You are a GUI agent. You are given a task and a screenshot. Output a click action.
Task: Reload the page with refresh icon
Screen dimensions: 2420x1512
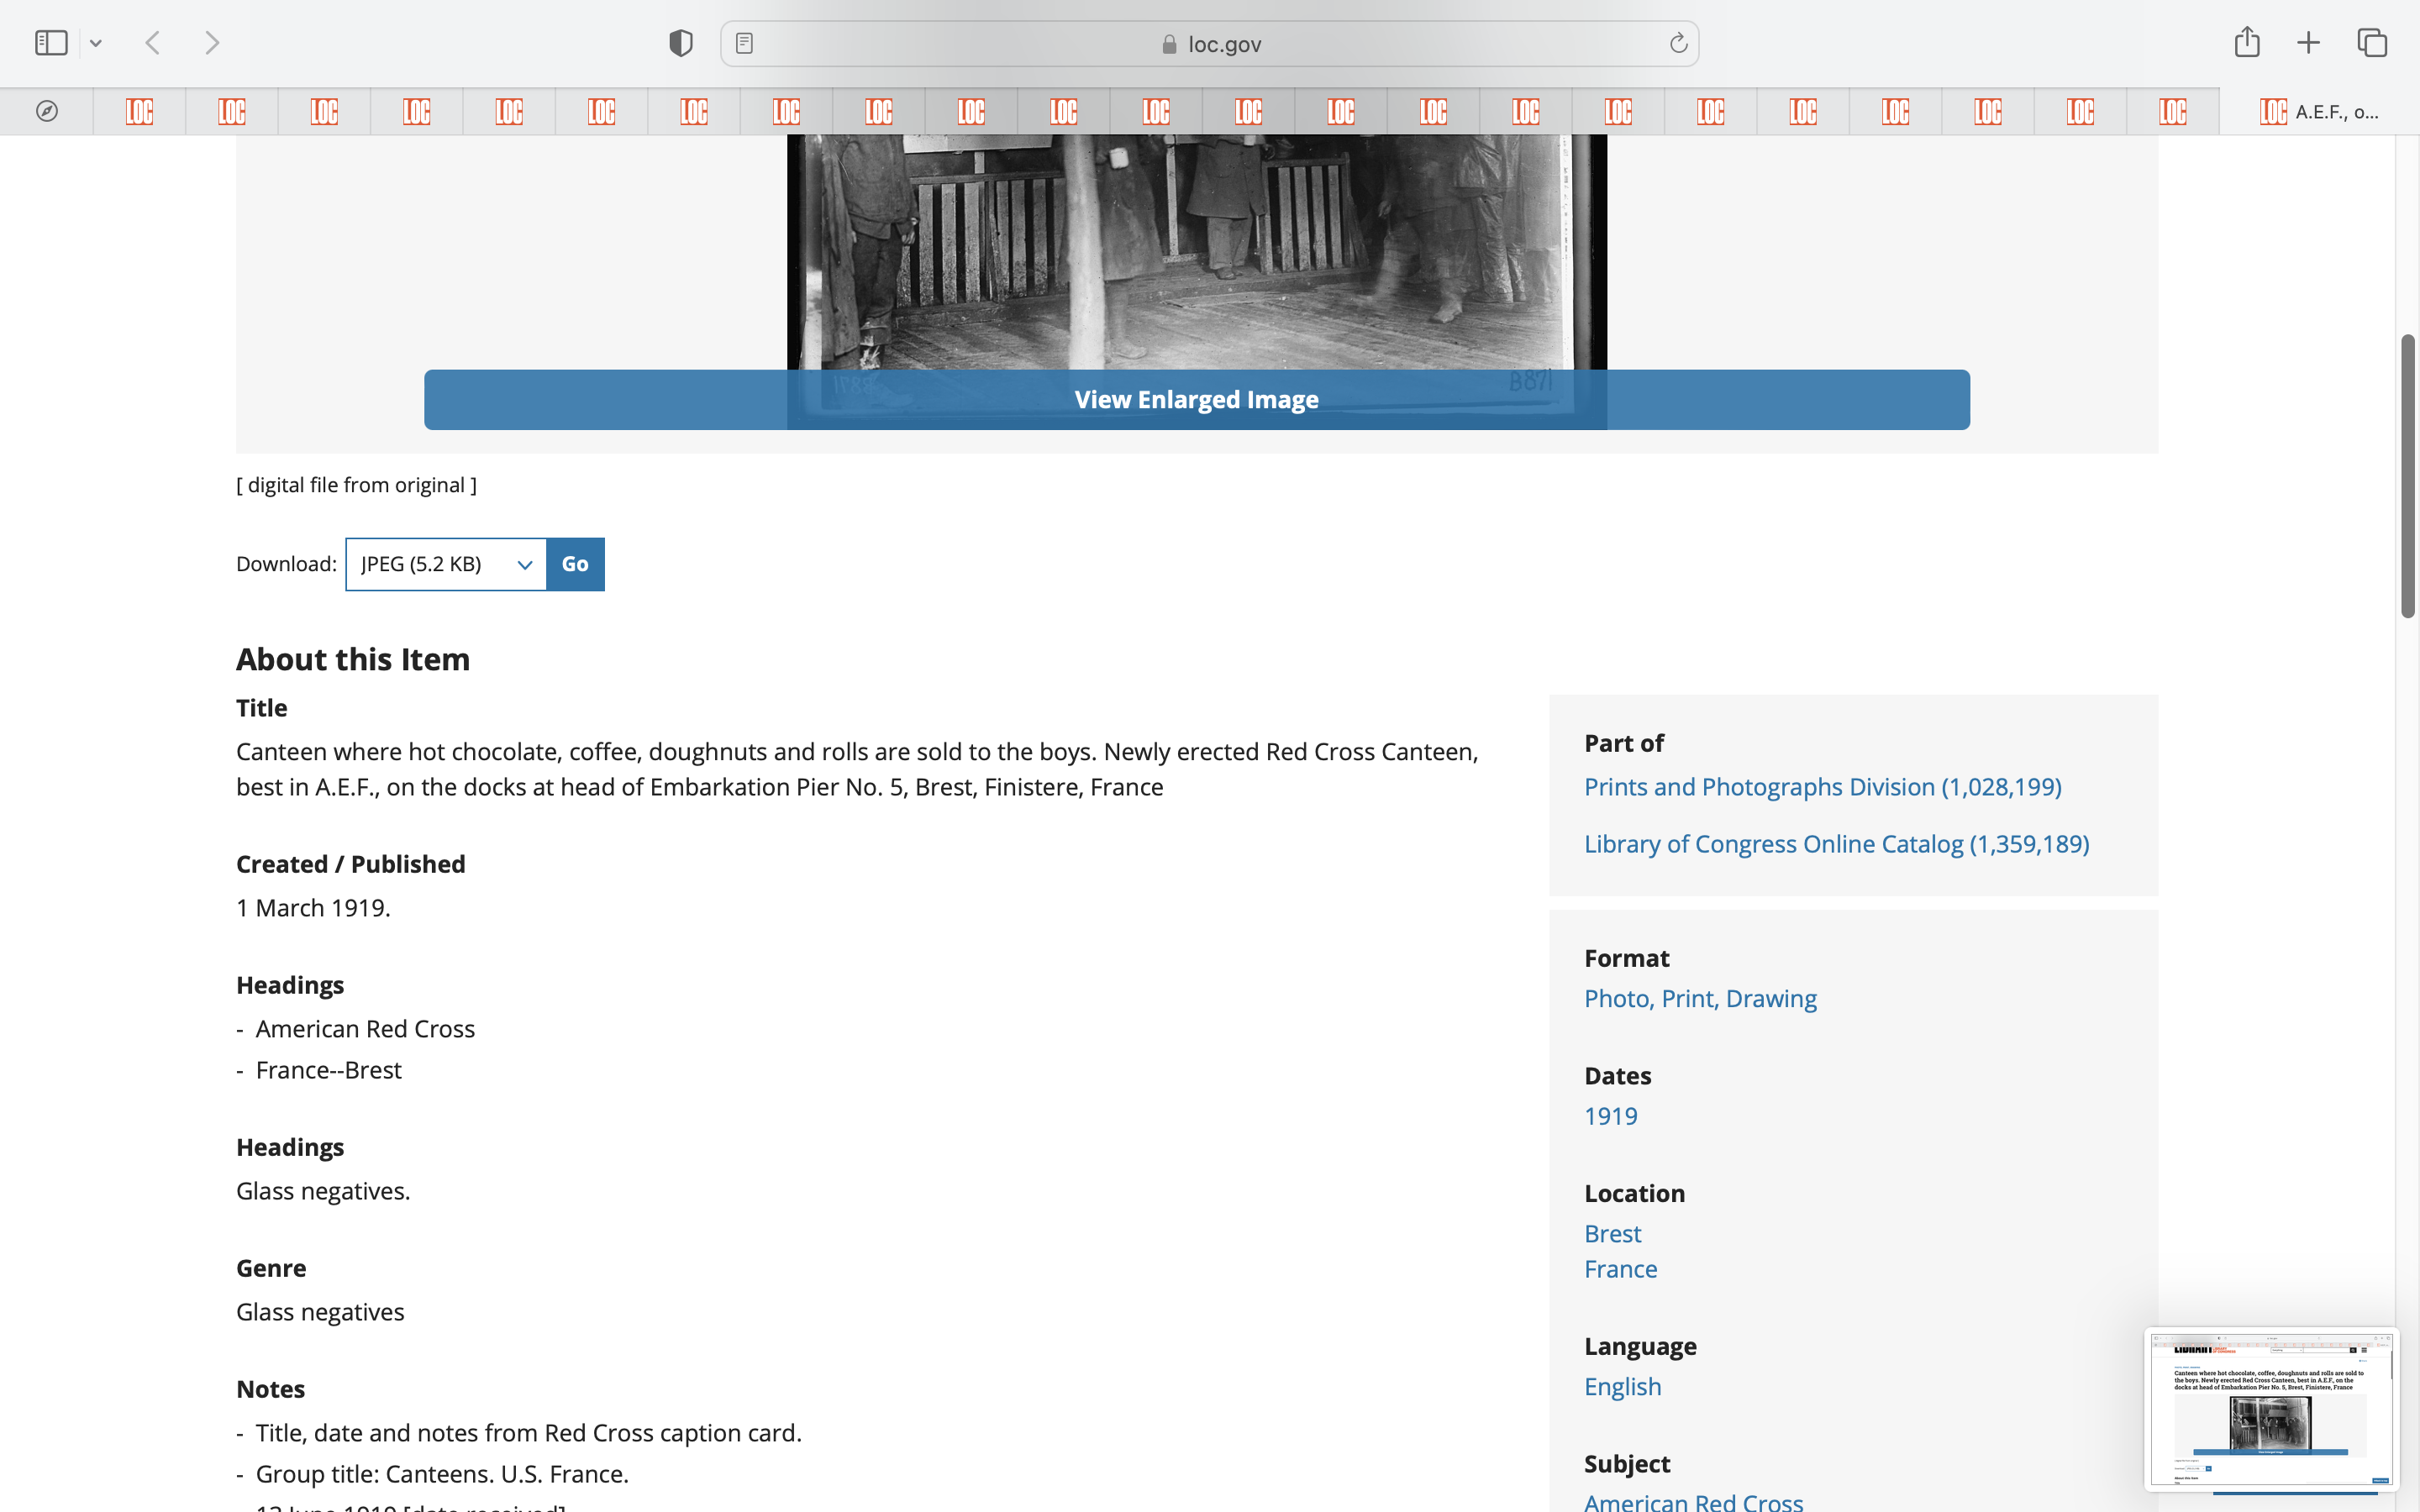pos(1678,43)
